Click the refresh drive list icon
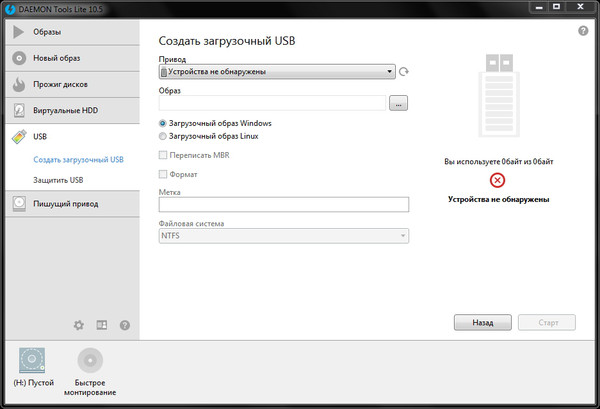600x409 pixels. click(404, 72)
